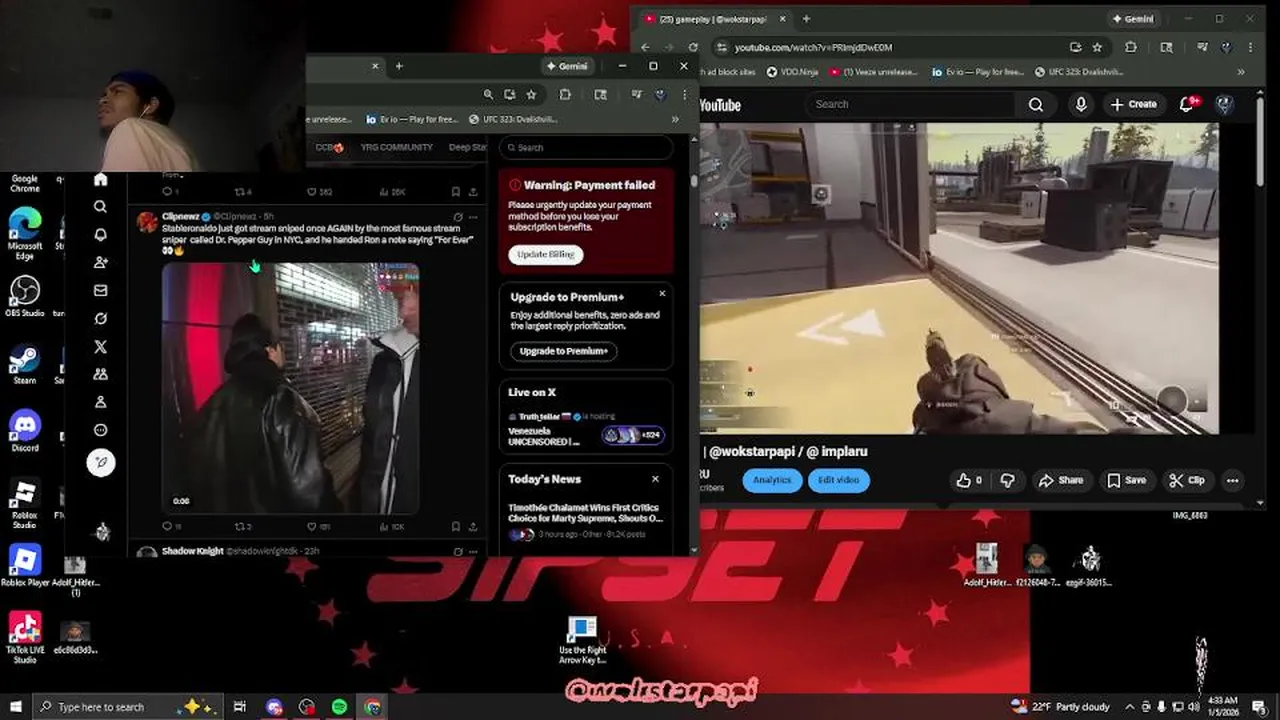Screen dimensions: 1280x720
Task: Open new tab in YouTube Chrome window
Action: pos(806,19)
